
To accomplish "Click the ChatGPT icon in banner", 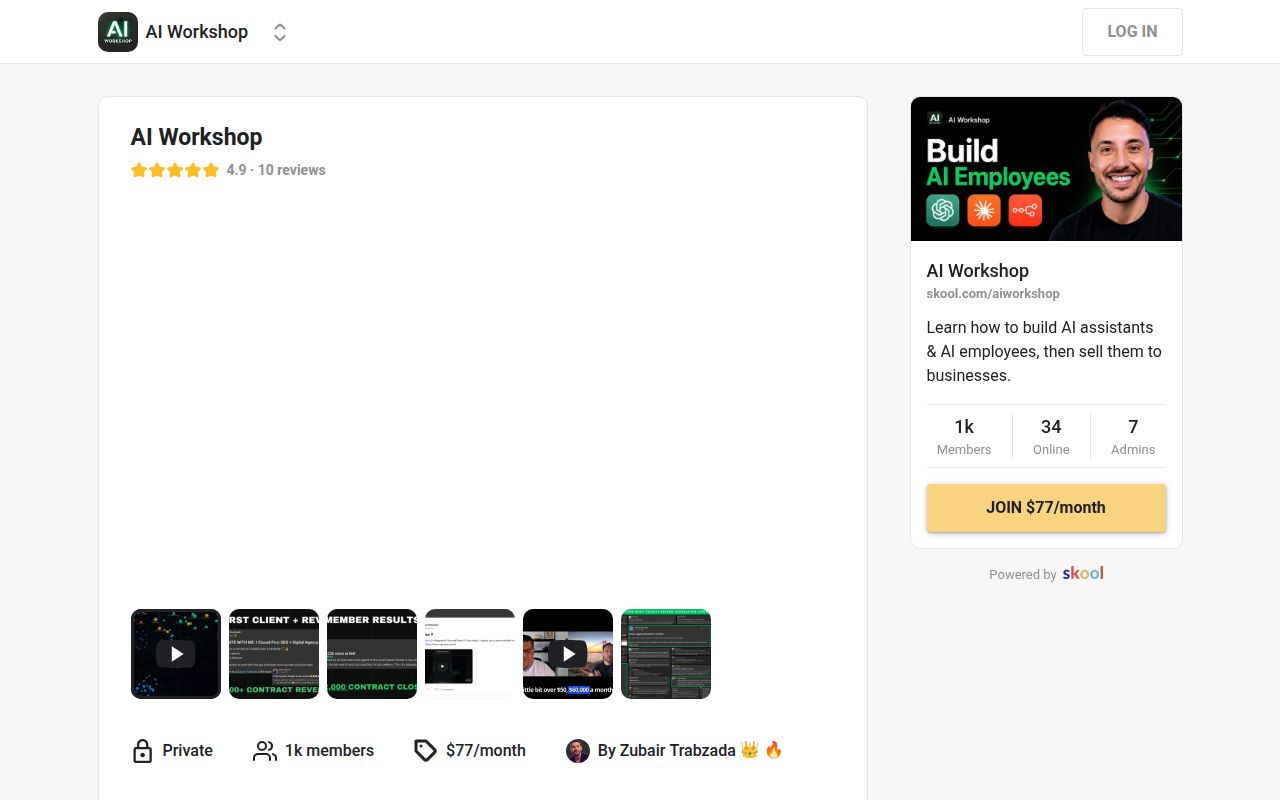I will (x=943, y=210).
